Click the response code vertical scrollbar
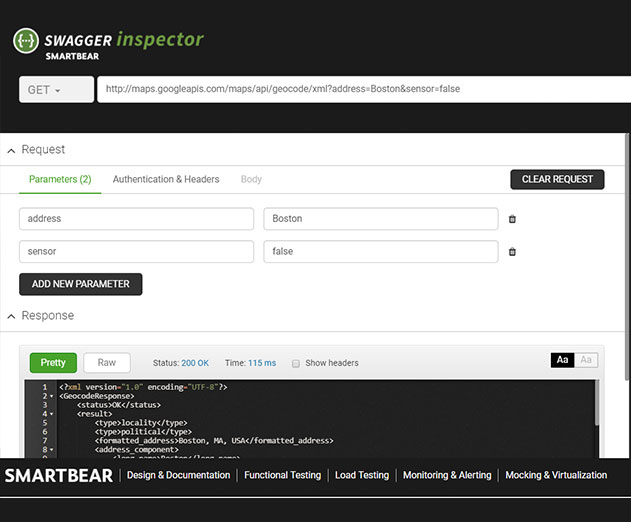This screenshot has width=631, height=522. tap(597, 402)
